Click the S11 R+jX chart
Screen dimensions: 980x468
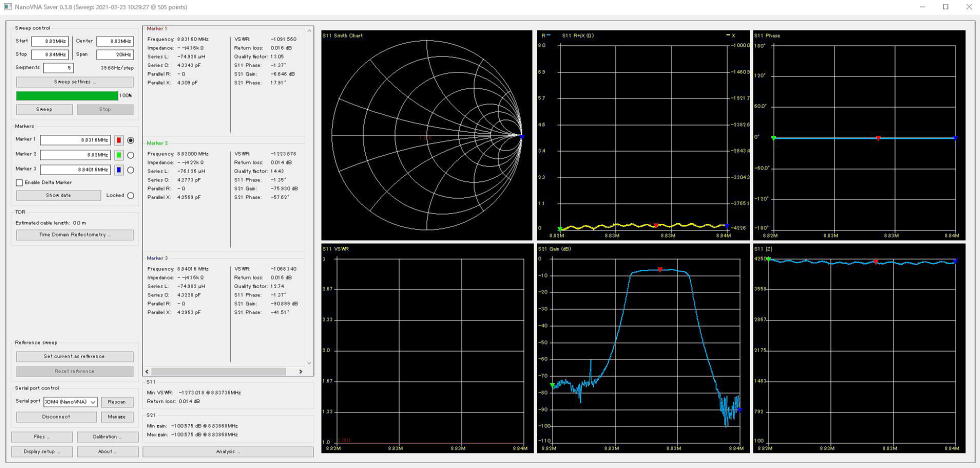click(x=643, y=135)
